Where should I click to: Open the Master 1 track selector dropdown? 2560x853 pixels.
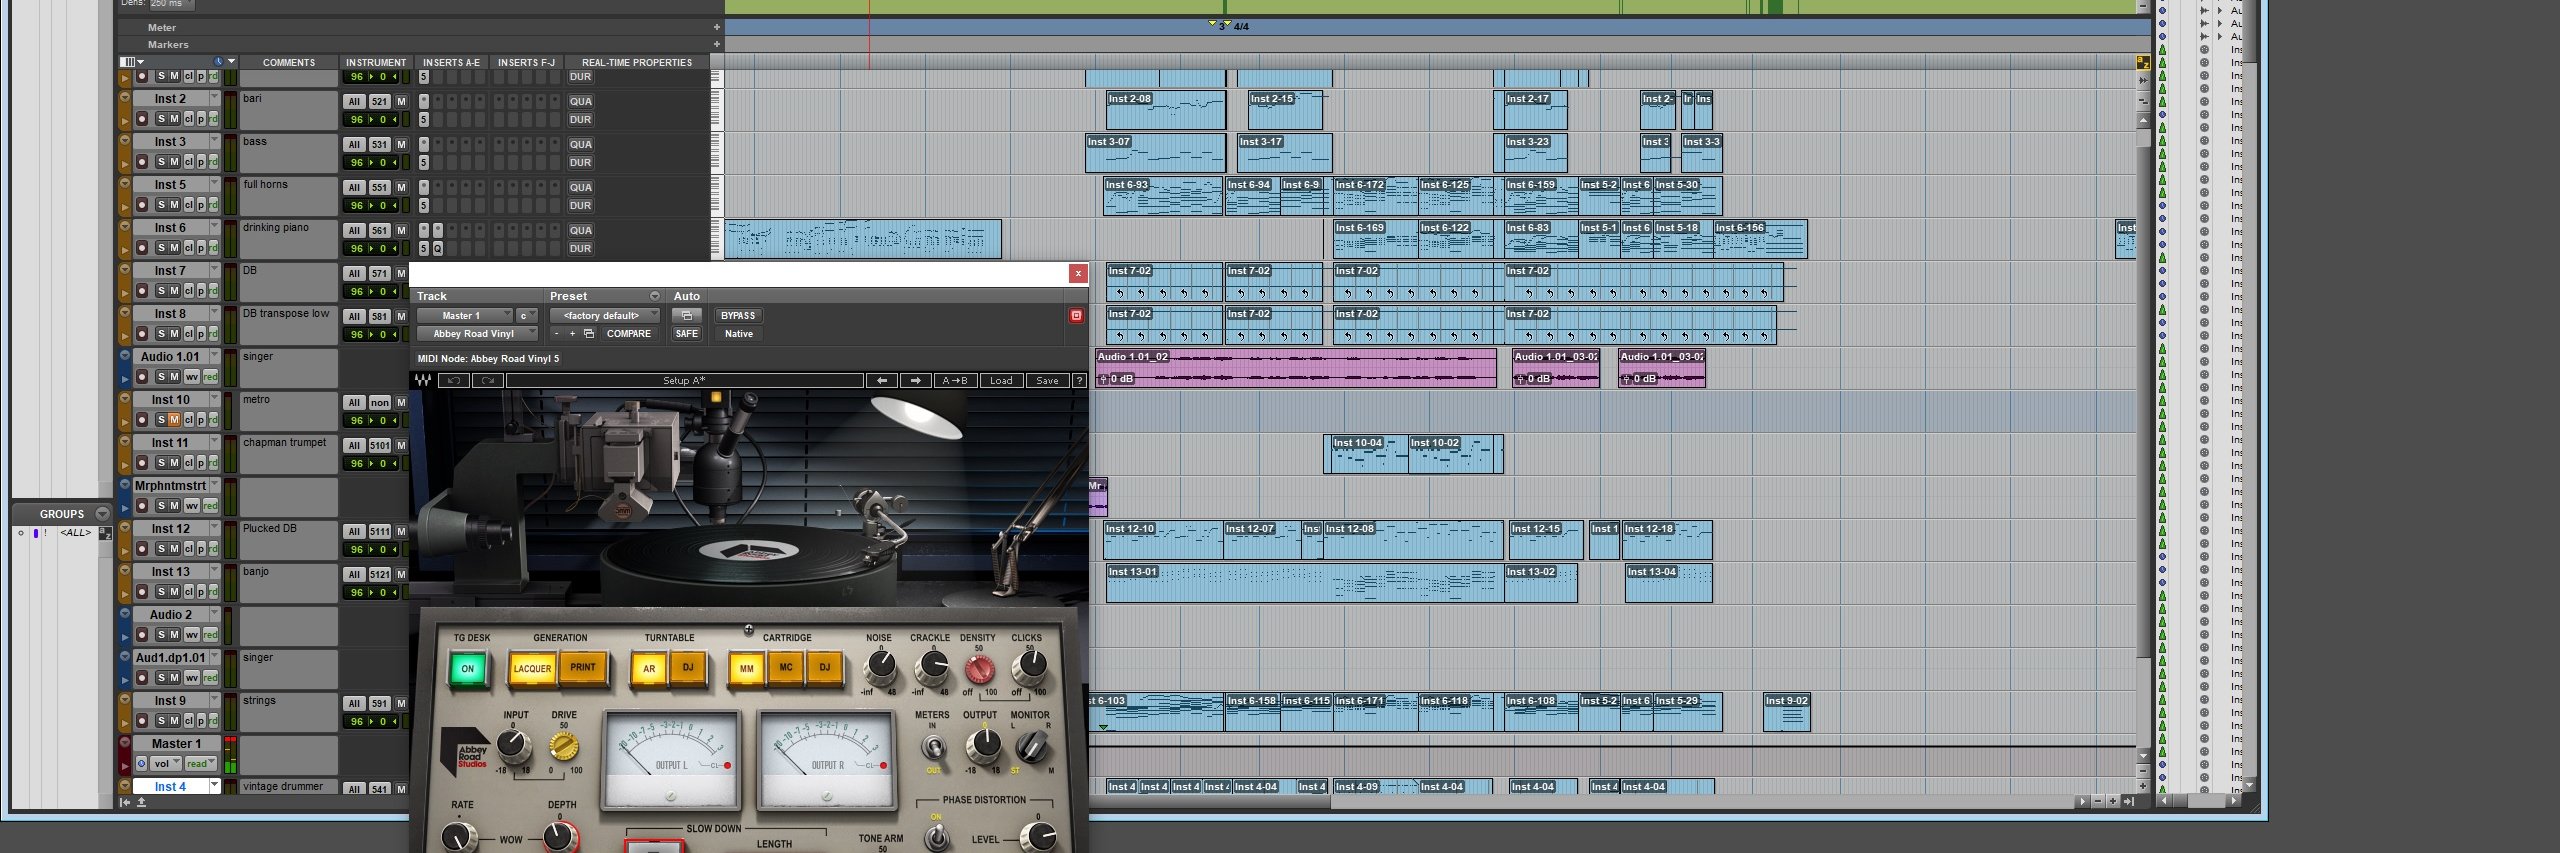tap(464, 316)
